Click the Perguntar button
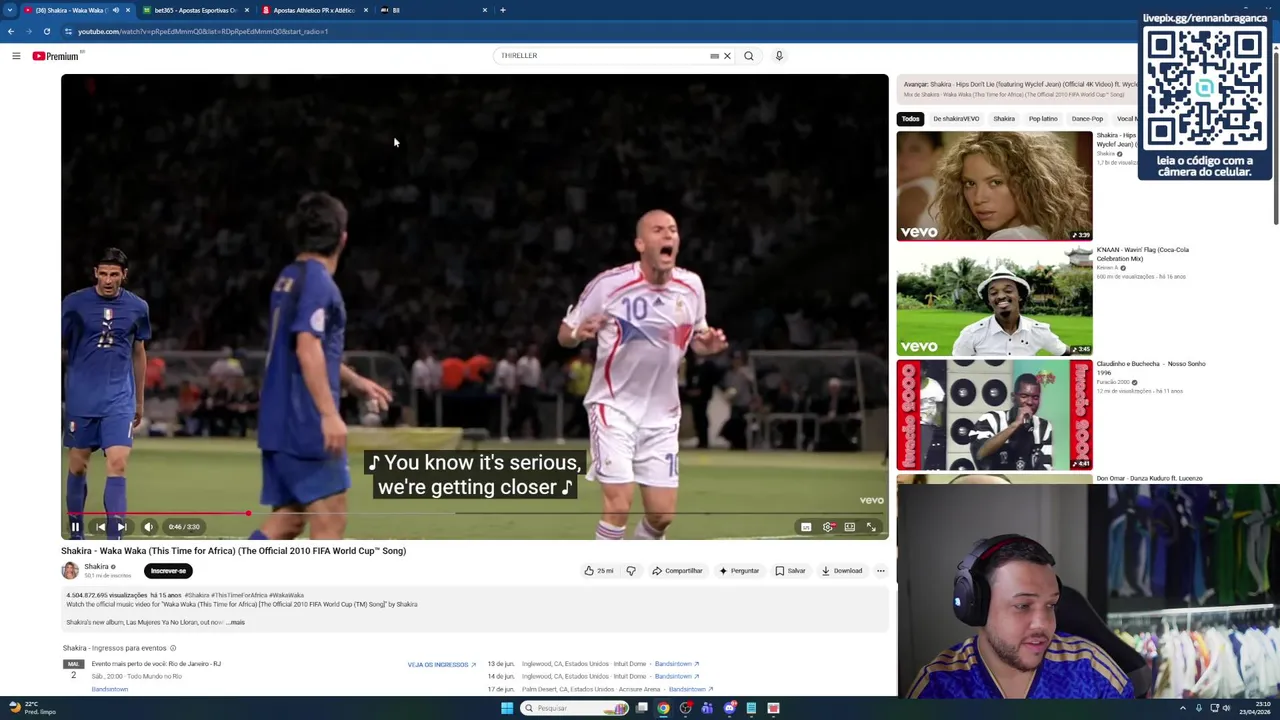The image size is (1280, 720). (x=739, y=571)
